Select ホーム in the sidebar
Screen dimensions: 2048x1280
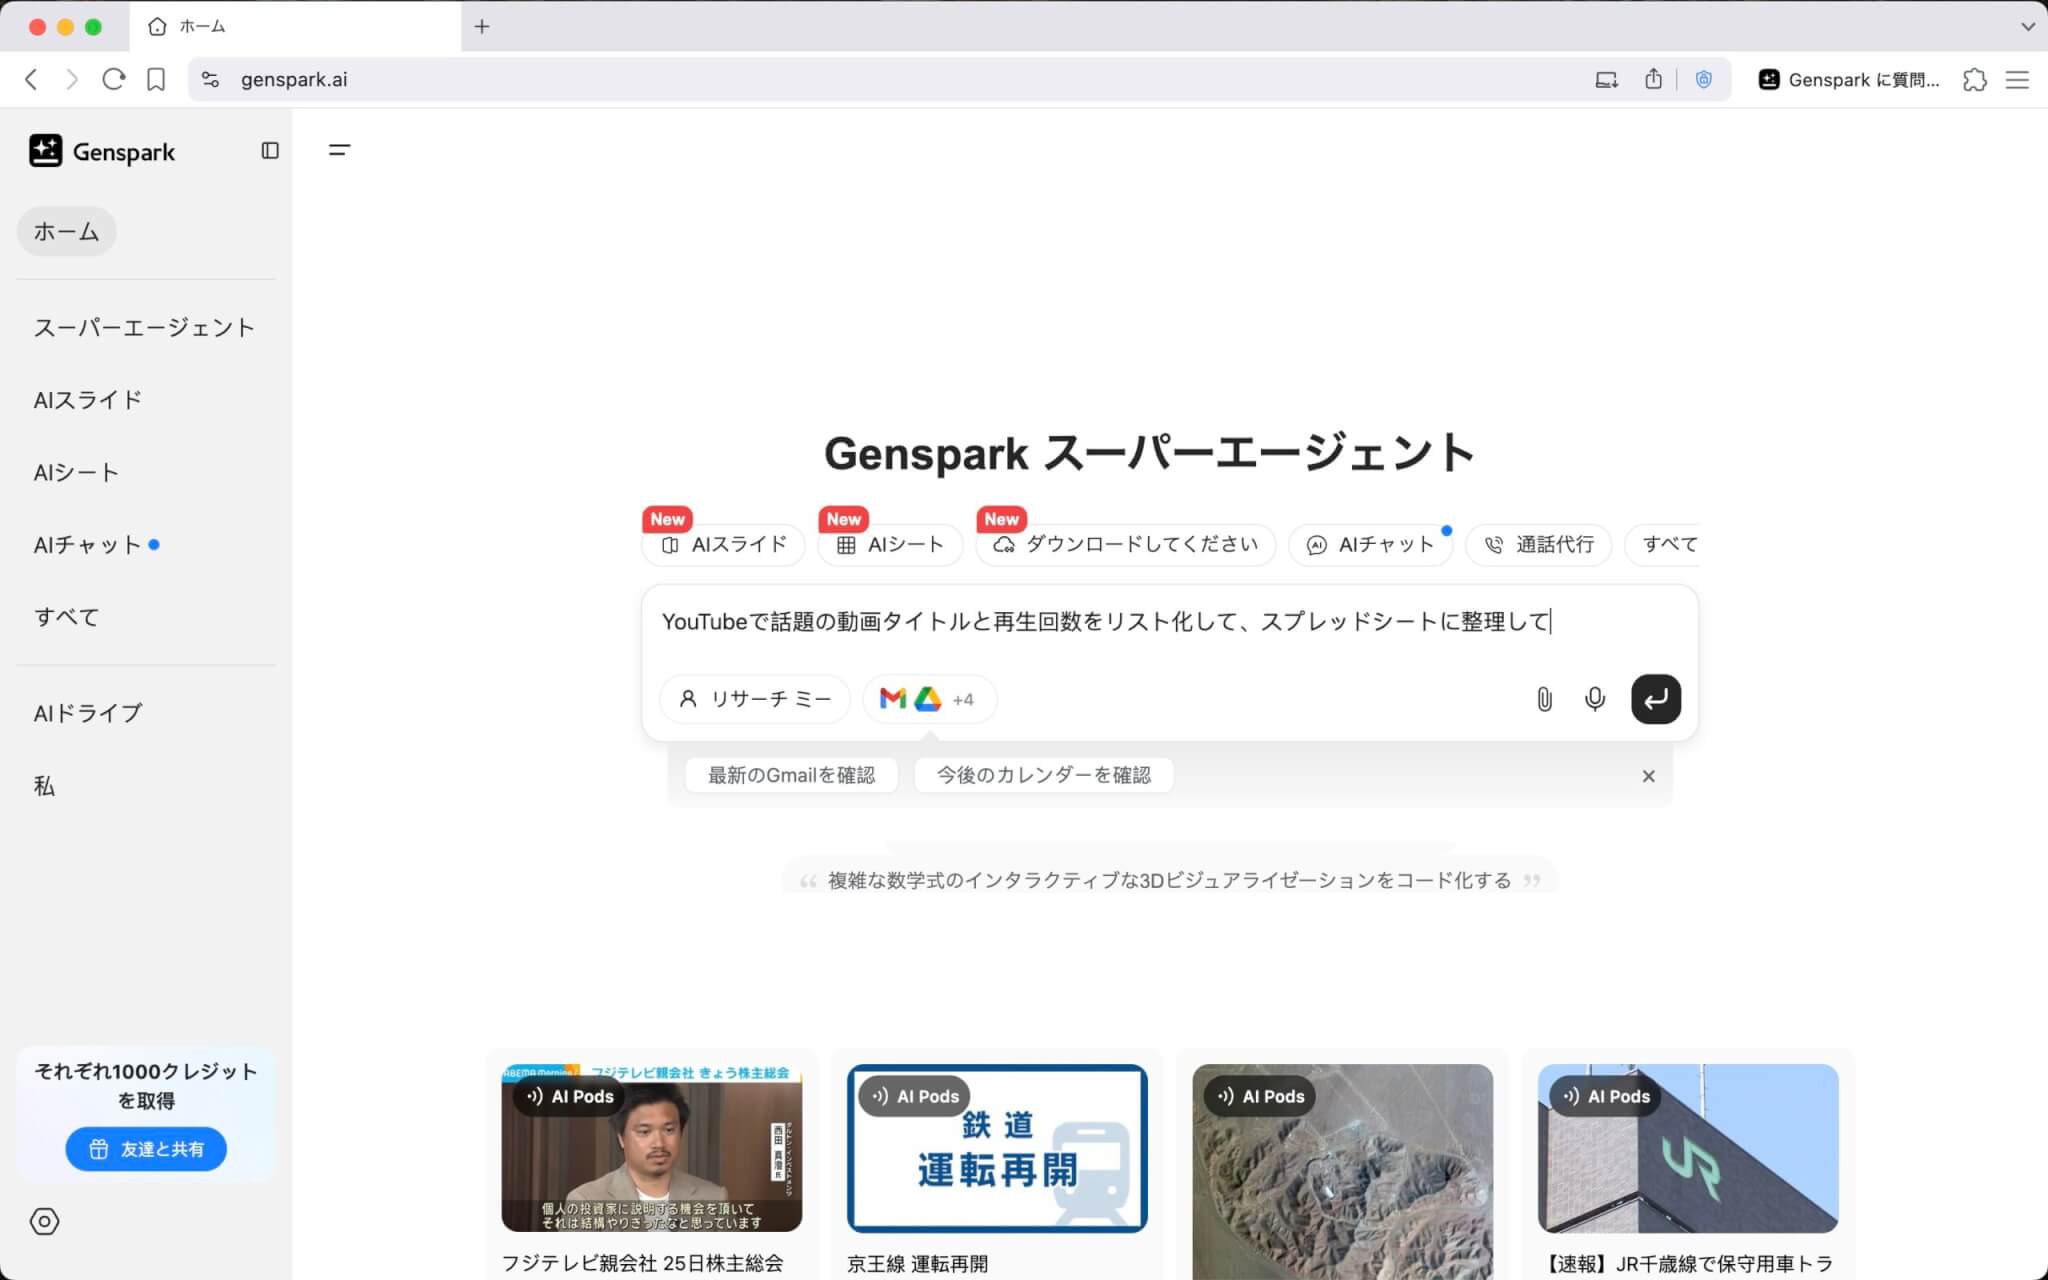pos(66,231)
